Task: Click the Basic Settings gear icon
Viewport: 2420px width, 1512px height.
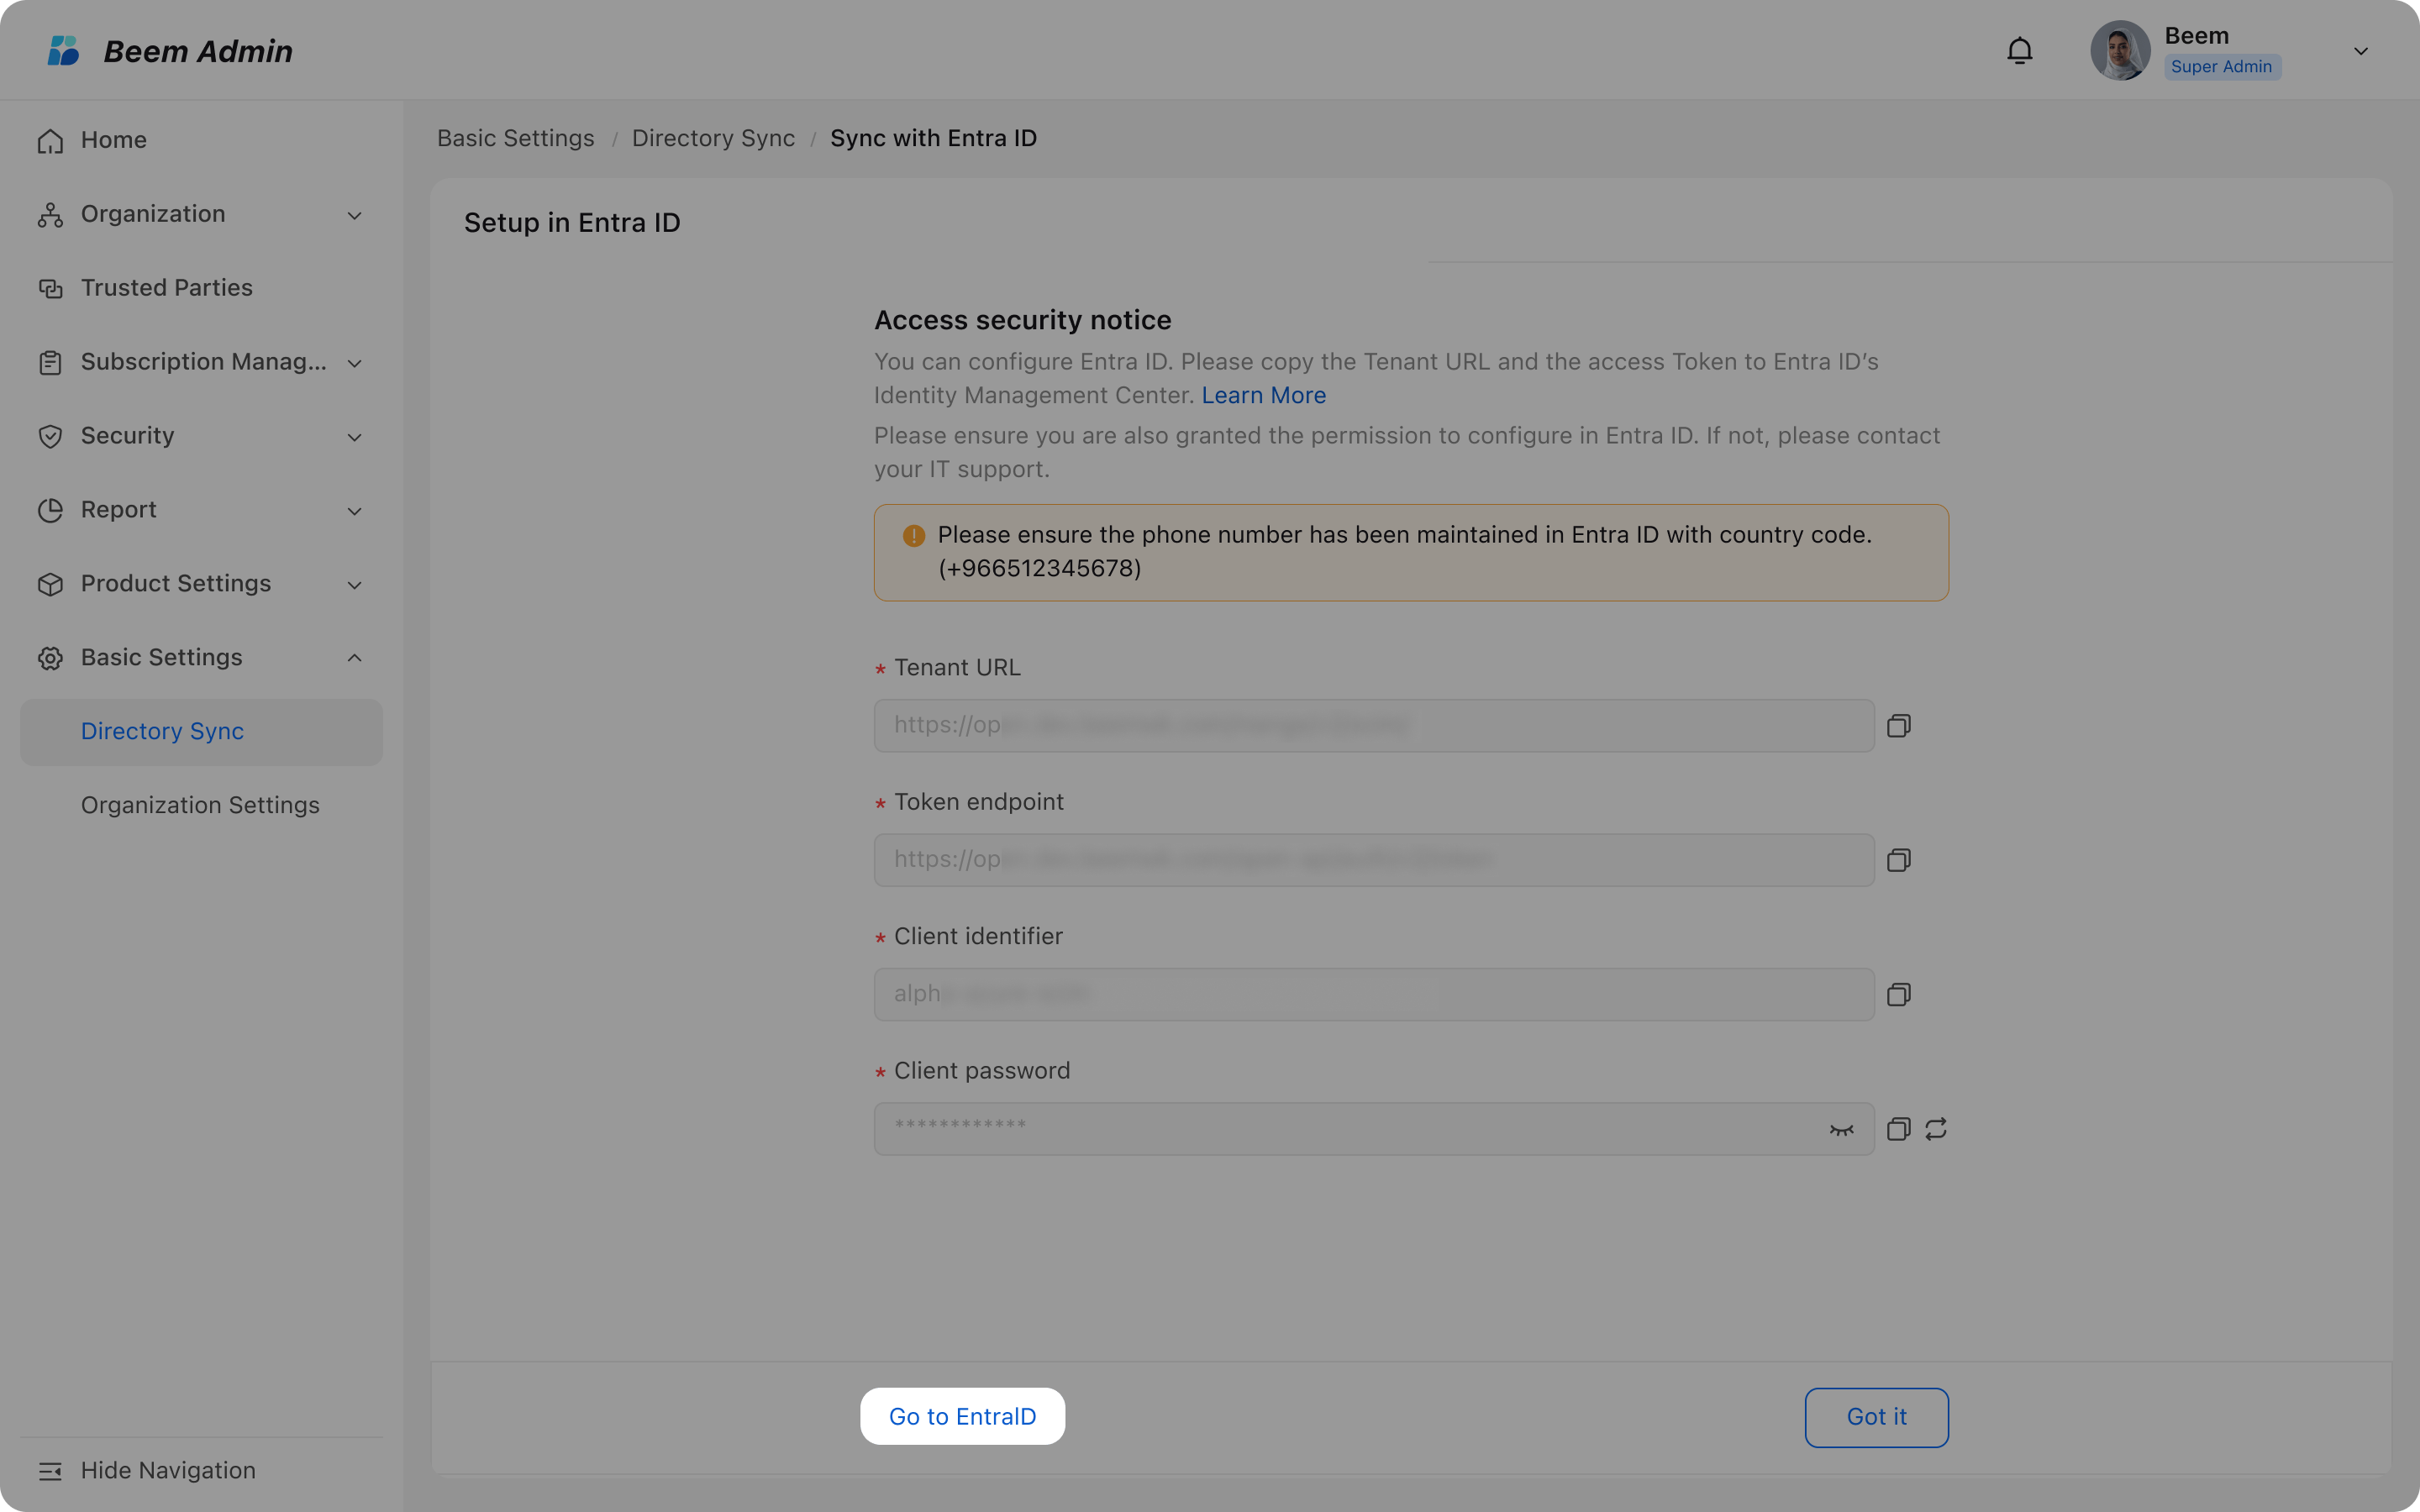Action: coord(50,659)
